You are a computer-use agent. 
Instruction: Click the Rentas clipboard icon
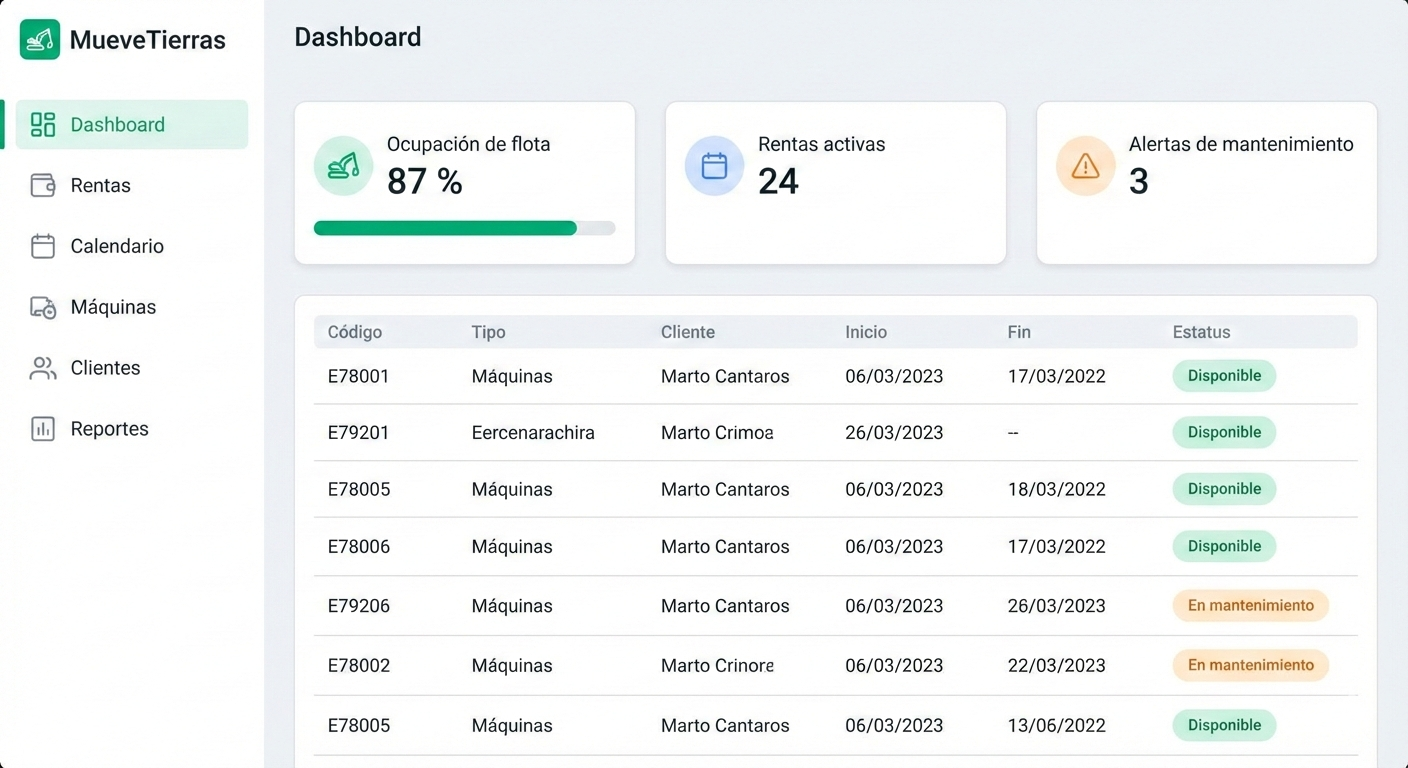pos(41,185)
